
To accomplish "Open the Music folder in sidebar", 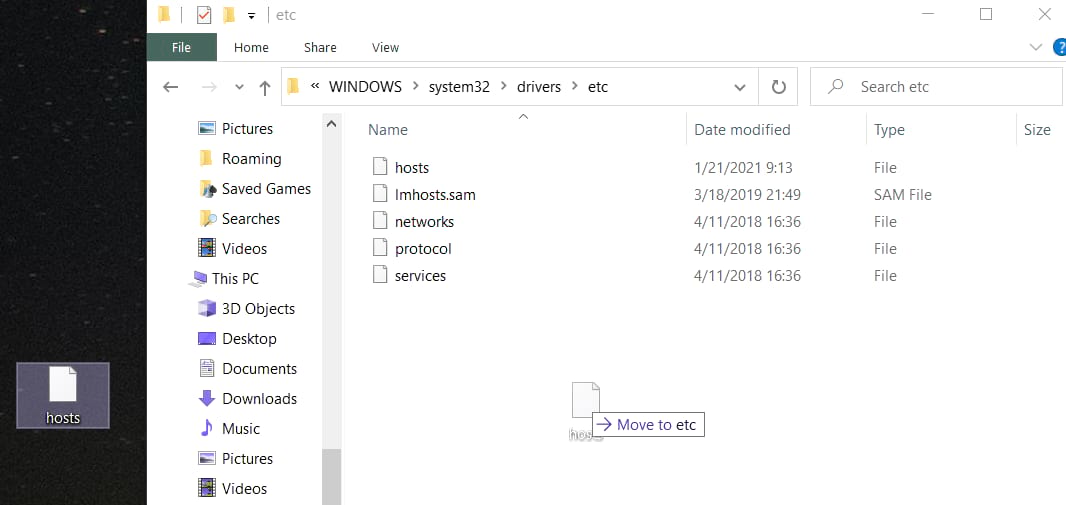I will 240,429.
